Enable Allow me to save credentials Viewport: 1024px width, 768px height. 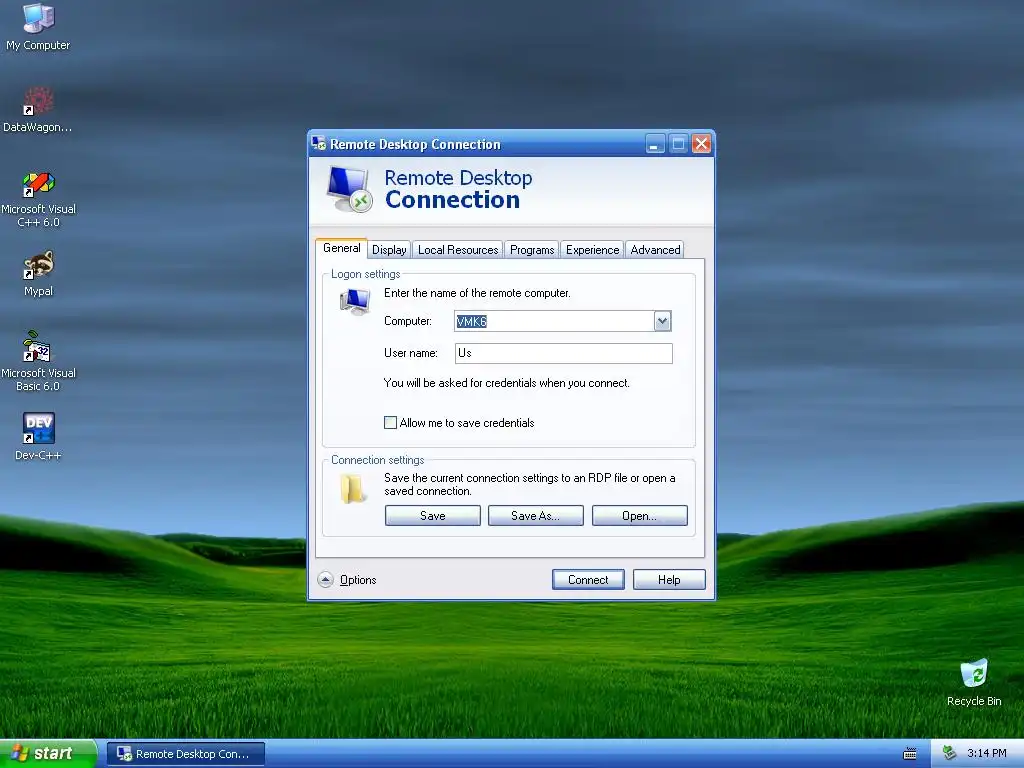point(391,423)
